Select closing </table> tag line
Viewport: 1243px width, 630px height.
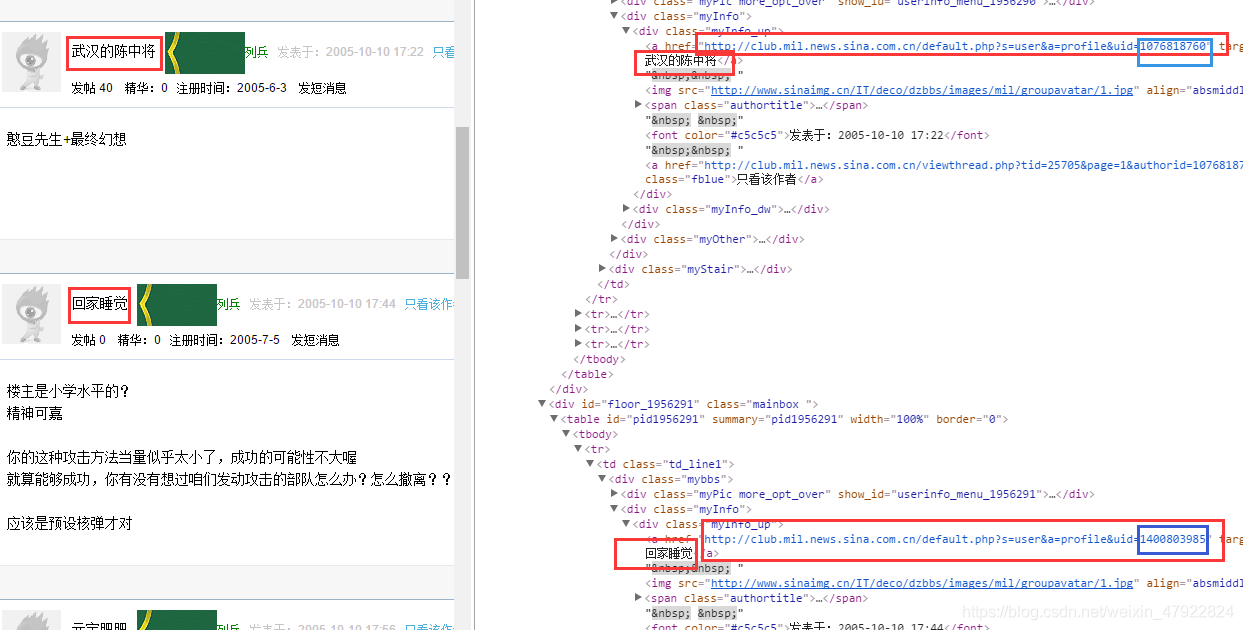(587, 374)
